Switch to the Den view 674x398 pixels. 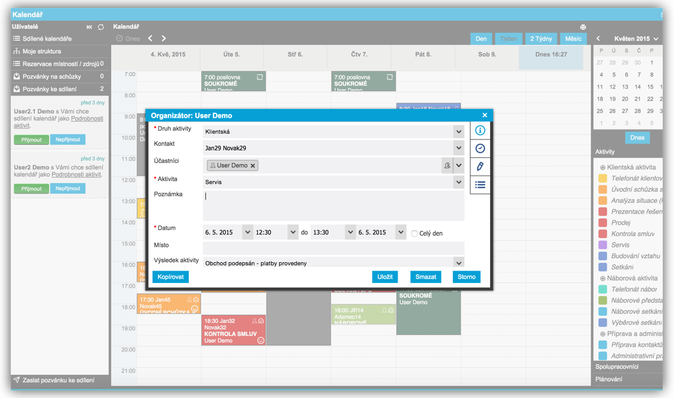(x=481, y=39)
